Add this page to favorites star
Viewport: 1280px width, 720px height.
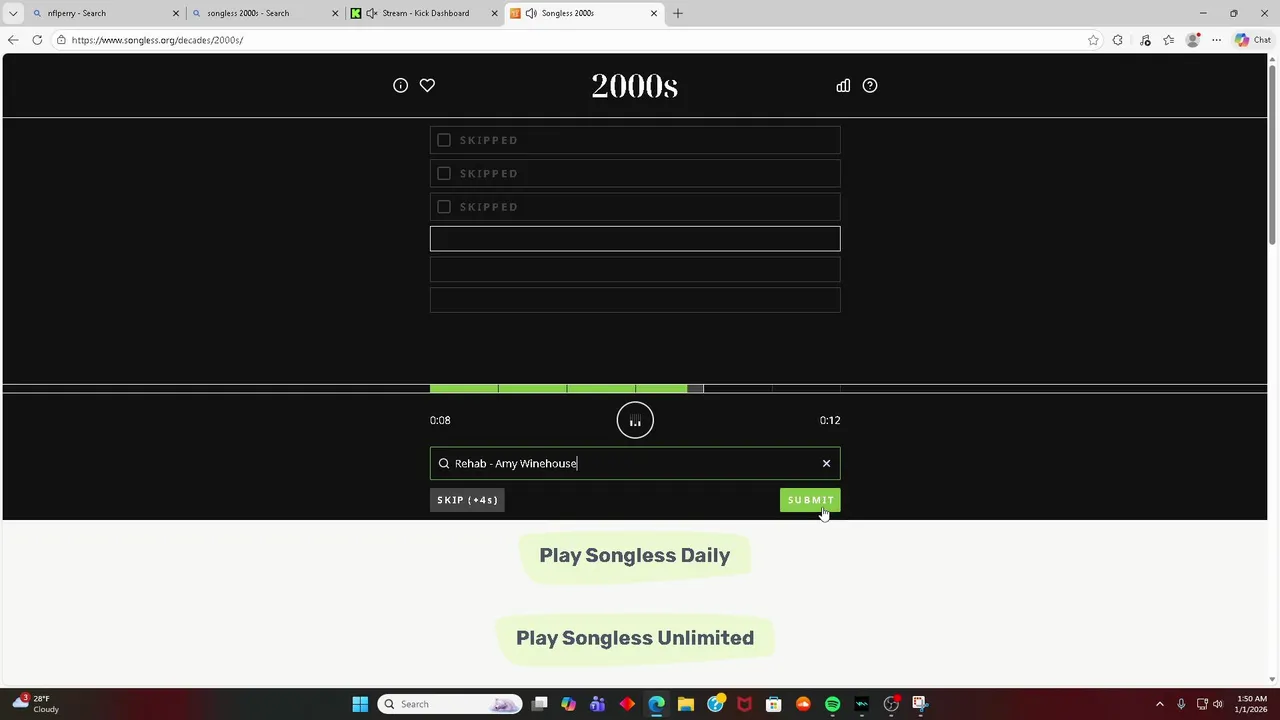[1093, 40]
